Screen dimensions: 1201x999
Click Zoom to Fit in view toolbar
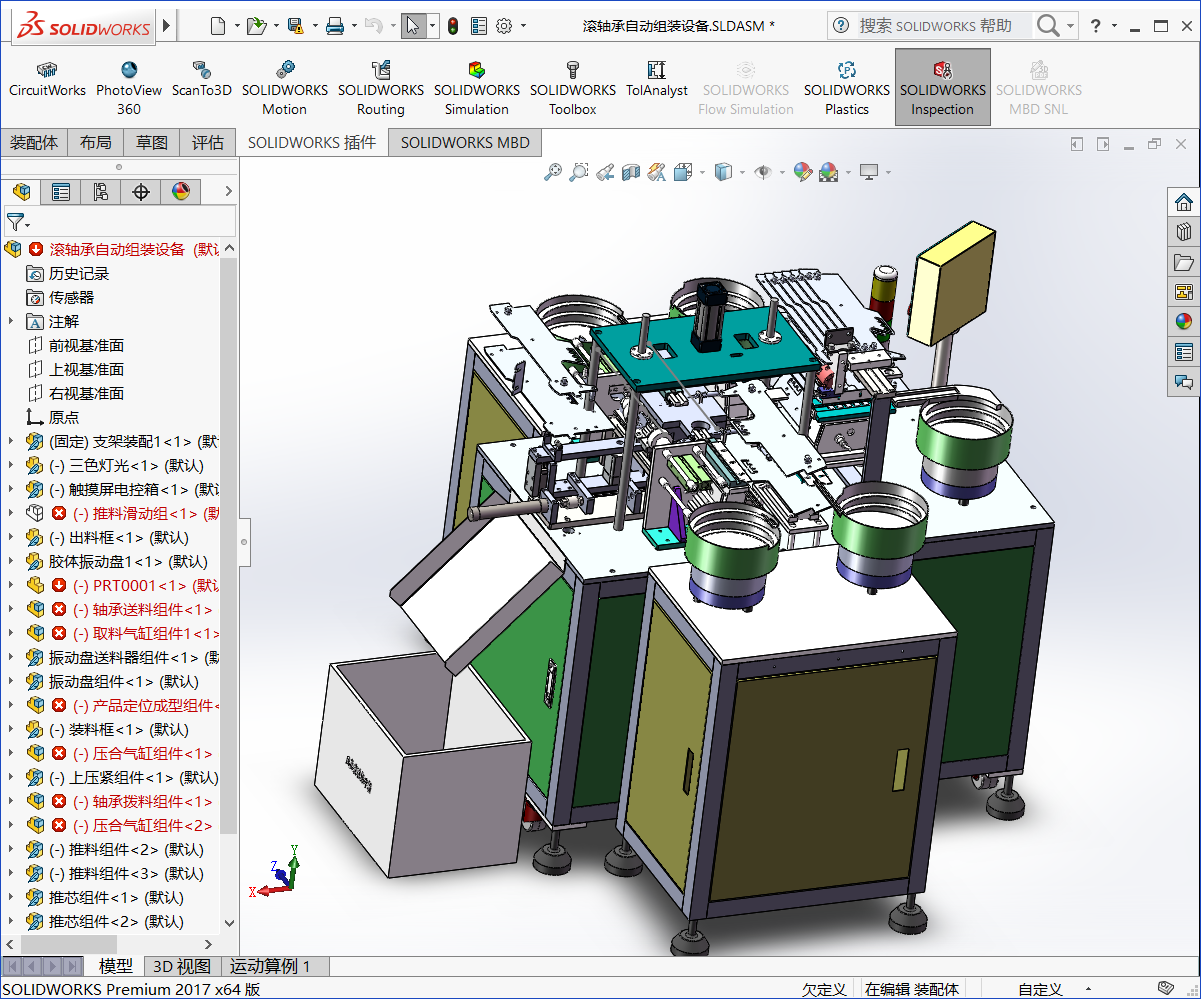point(553,172)
